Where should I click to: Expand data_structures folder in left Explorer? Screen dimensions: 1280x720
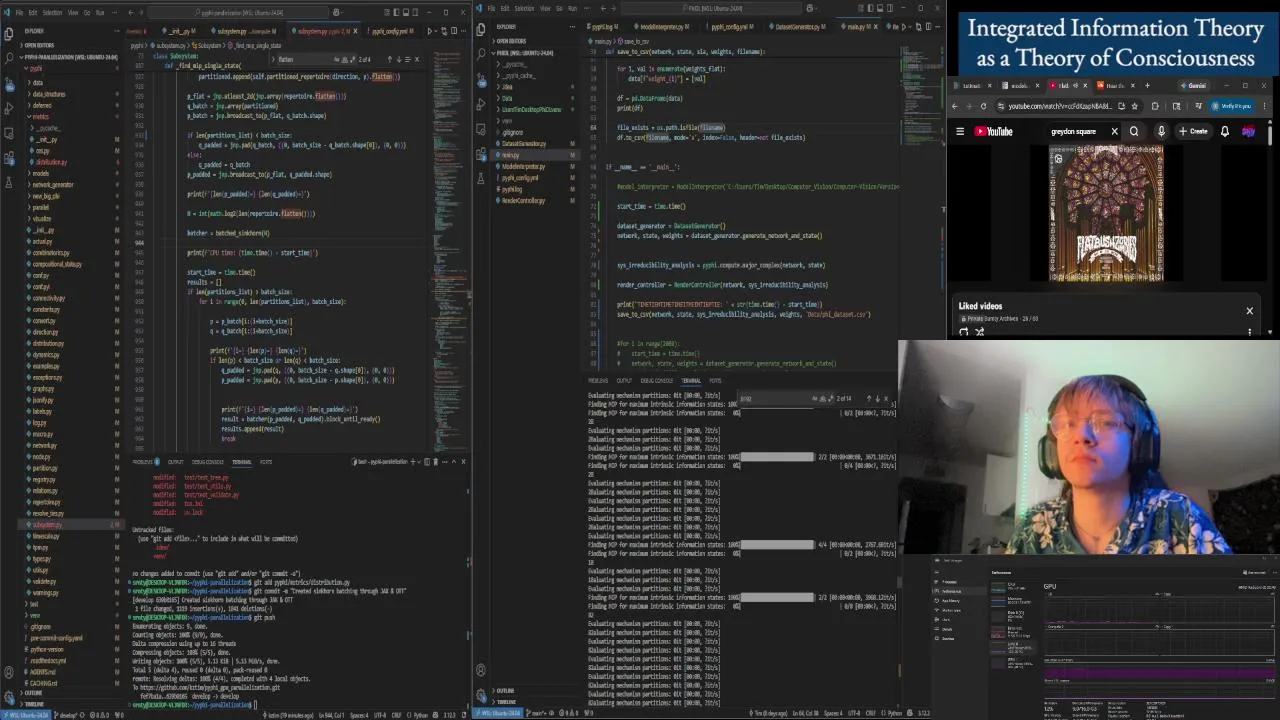point(48,94)
